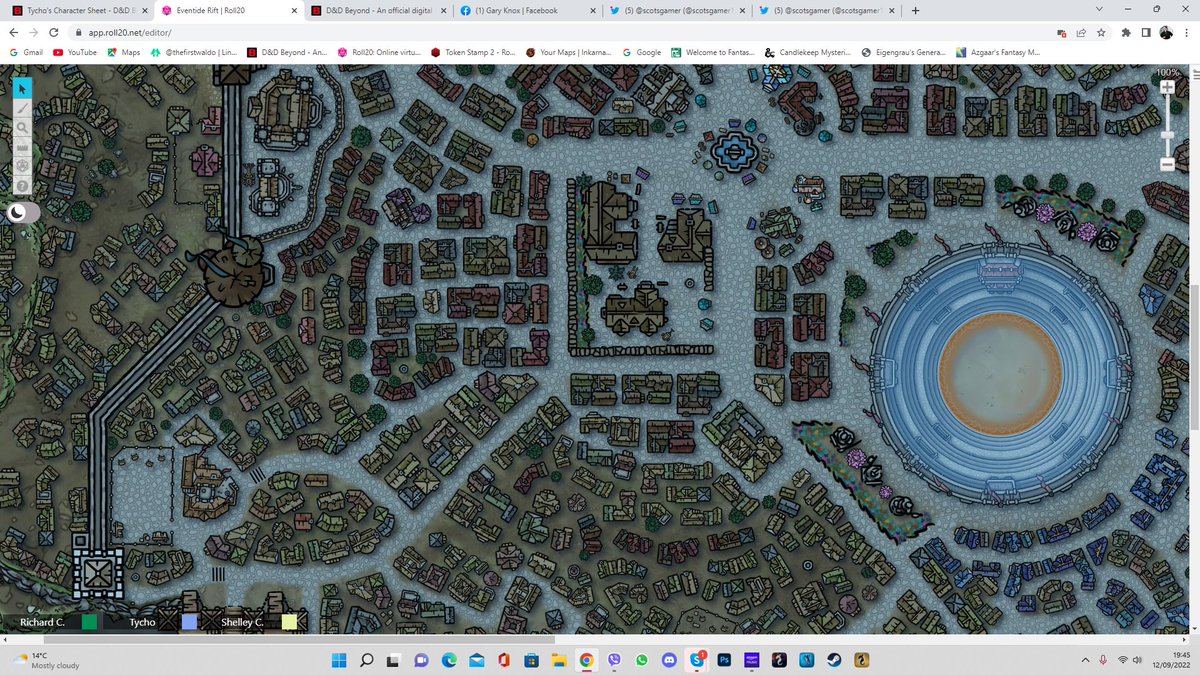Open Steam from the taskbar
The height and width of the screenshot is (675, 1200).
coord(833,660)
